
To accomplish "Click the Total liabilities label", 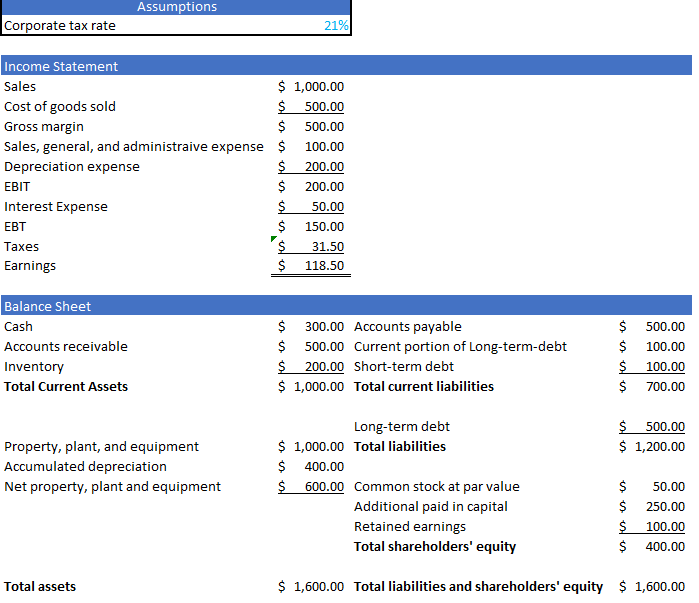I will click(400, 447).
